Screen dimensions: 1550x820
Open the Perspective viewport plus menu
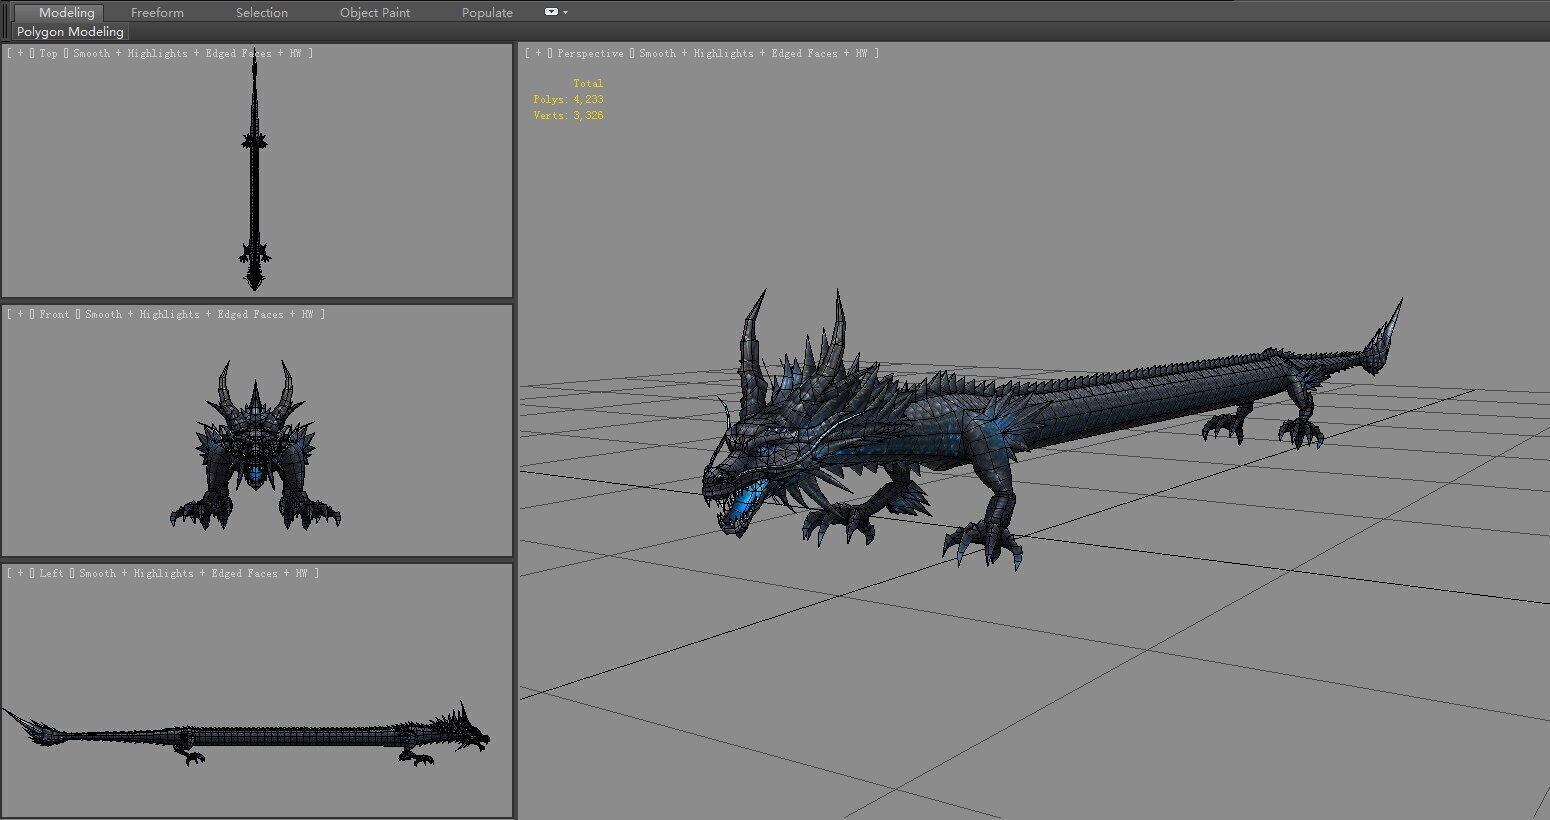click(538, 53)
